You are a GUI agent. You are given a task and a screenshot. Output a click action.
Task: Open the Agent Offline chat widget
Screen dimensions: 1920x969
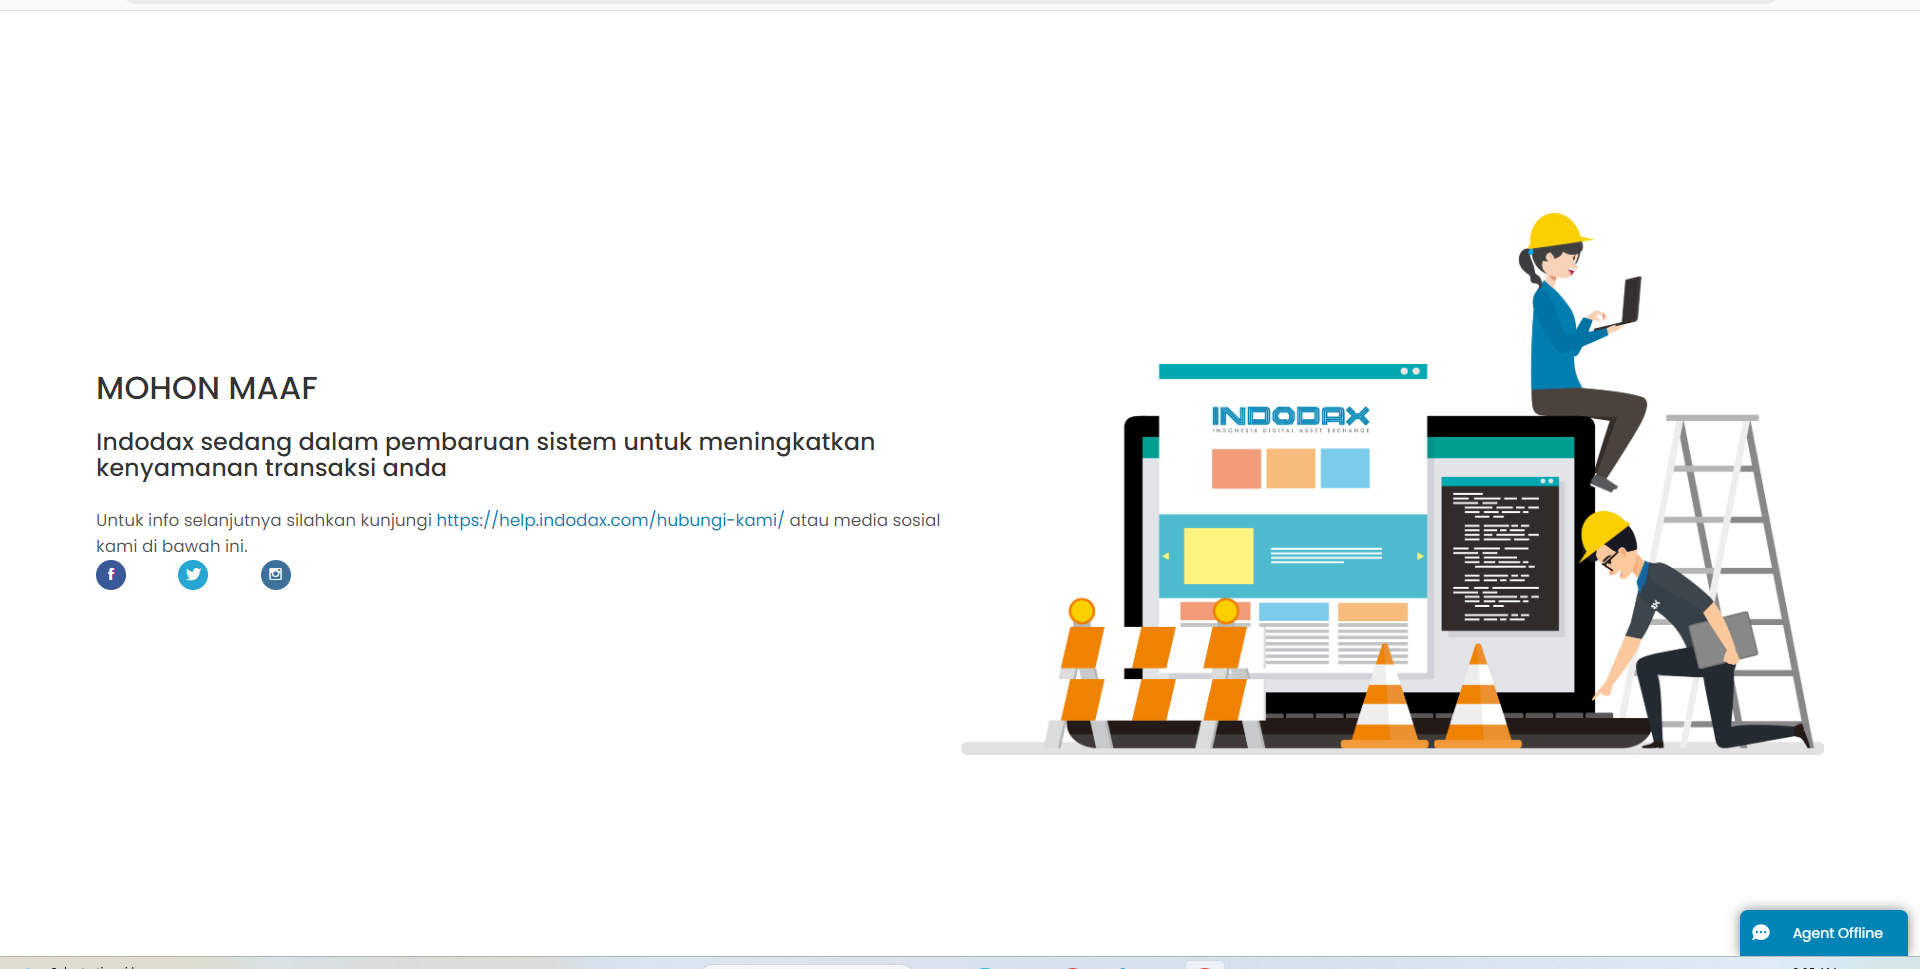tap(1823, 933)
